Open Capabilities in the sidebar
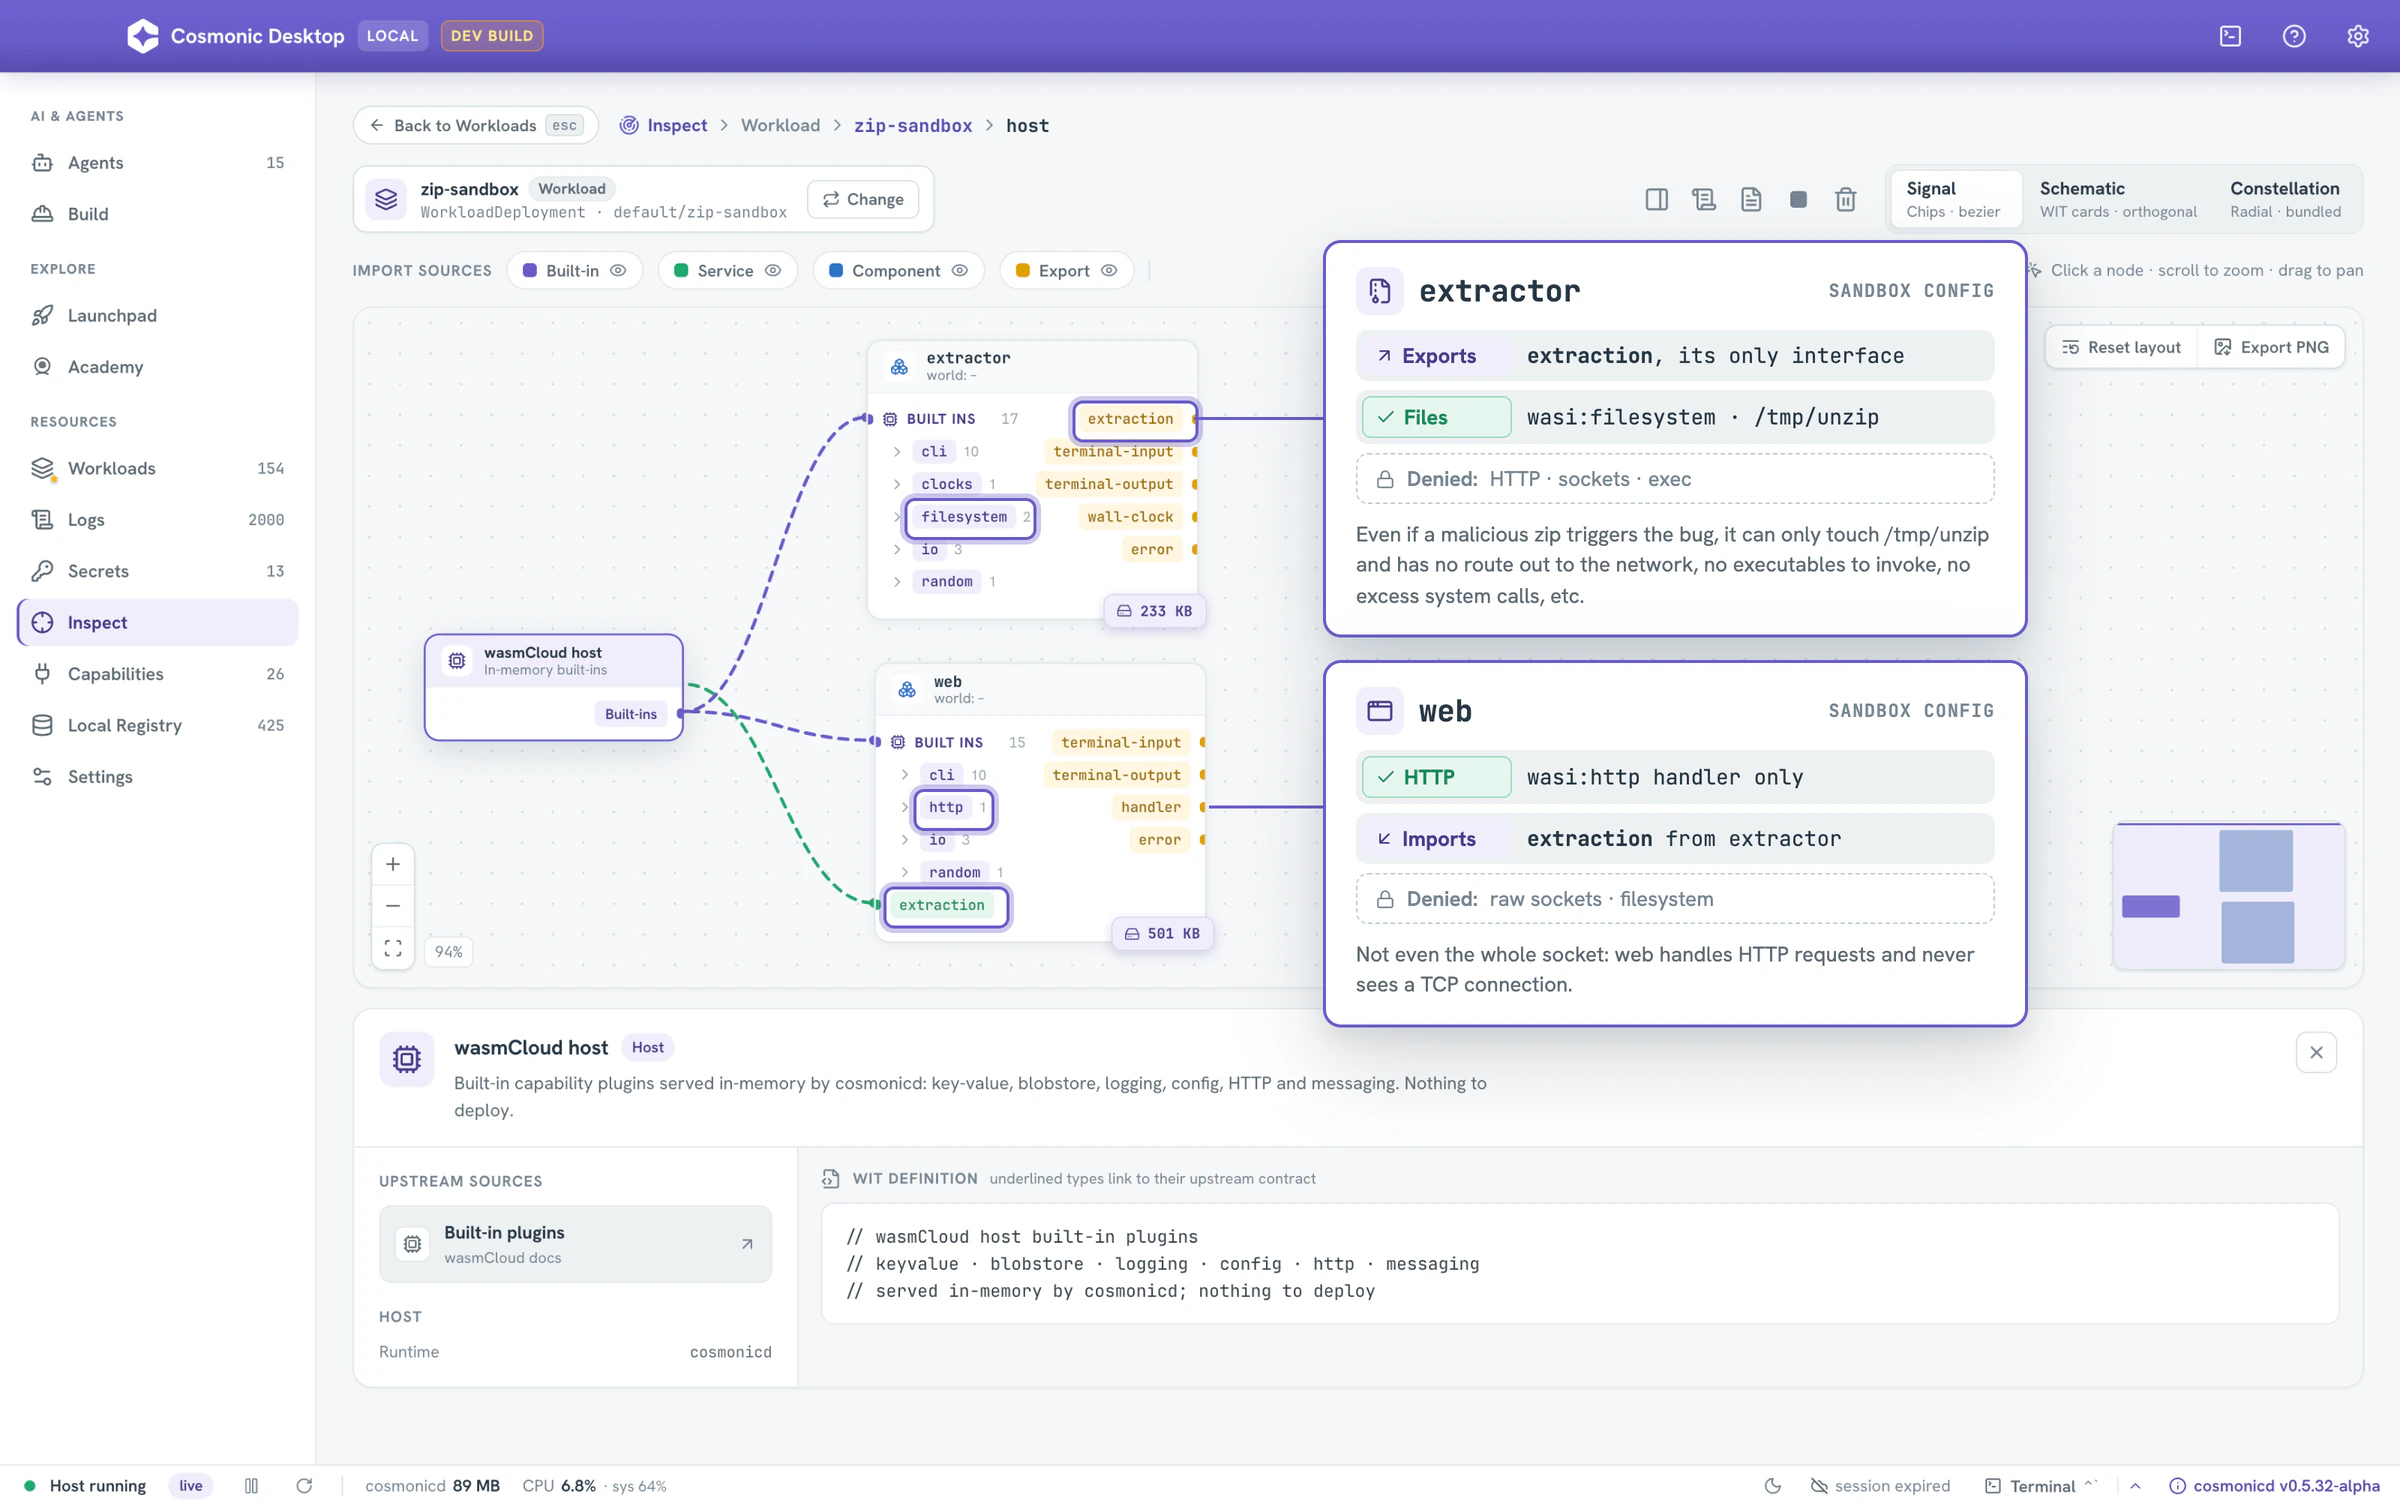The image size is (2400, 1506). point(158,674)
